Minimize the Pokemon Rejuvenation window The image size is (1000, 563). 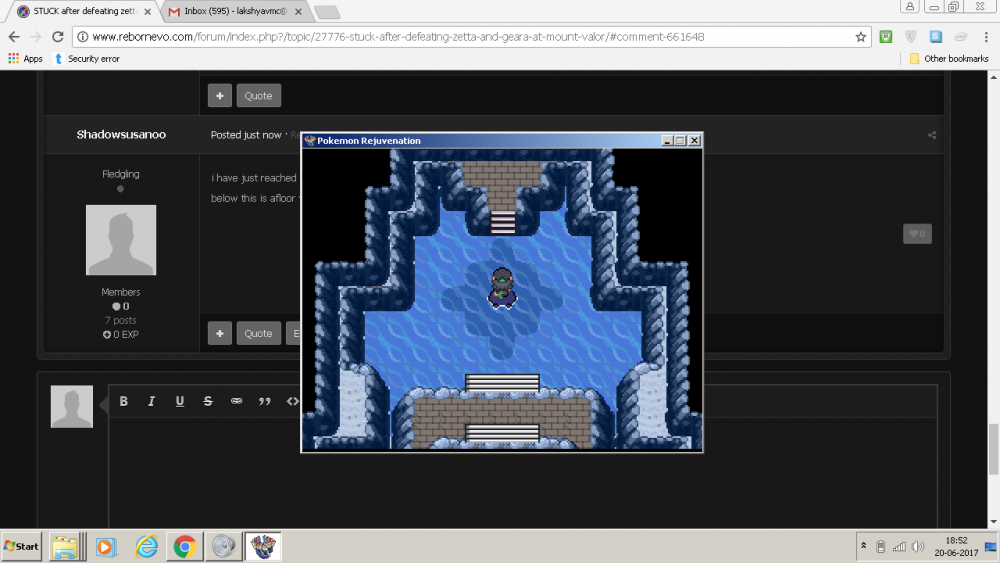(x=667, y=141)
